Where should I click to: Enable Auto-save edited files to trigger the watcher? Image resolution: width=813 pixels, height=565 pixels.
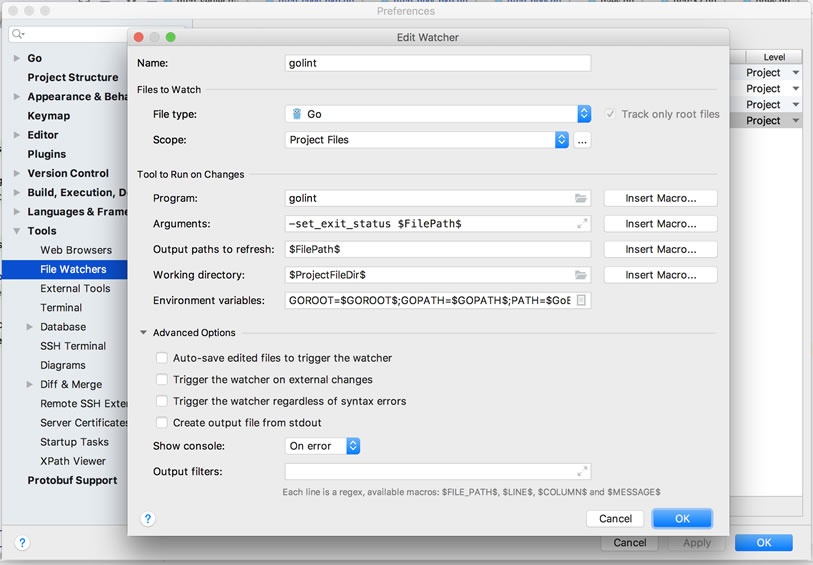coord(162,358)
